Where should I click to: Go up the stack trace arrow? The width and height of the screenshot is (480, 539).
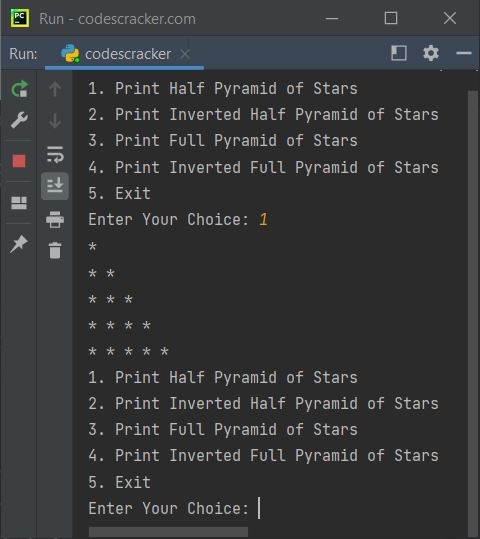pos(55,89)
